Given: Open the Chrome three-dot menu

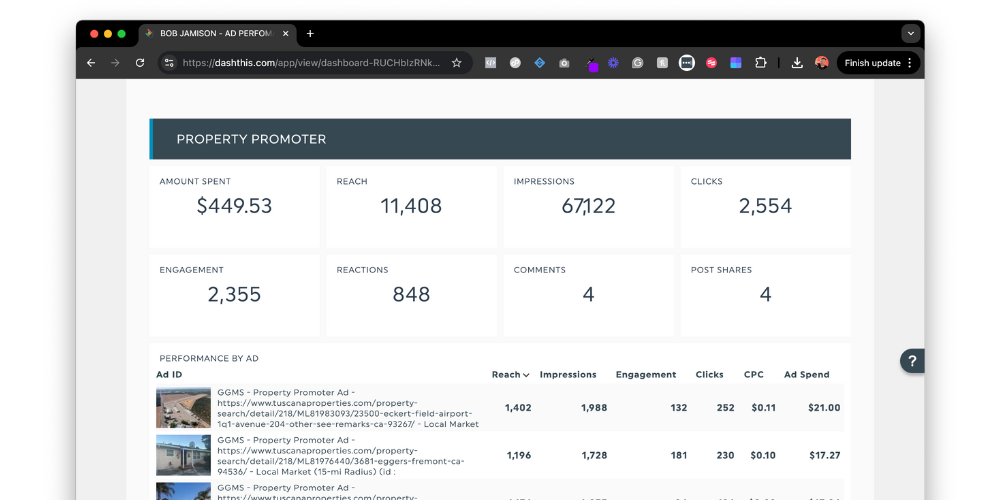Looking at the screenshot, I should point(909,63).
